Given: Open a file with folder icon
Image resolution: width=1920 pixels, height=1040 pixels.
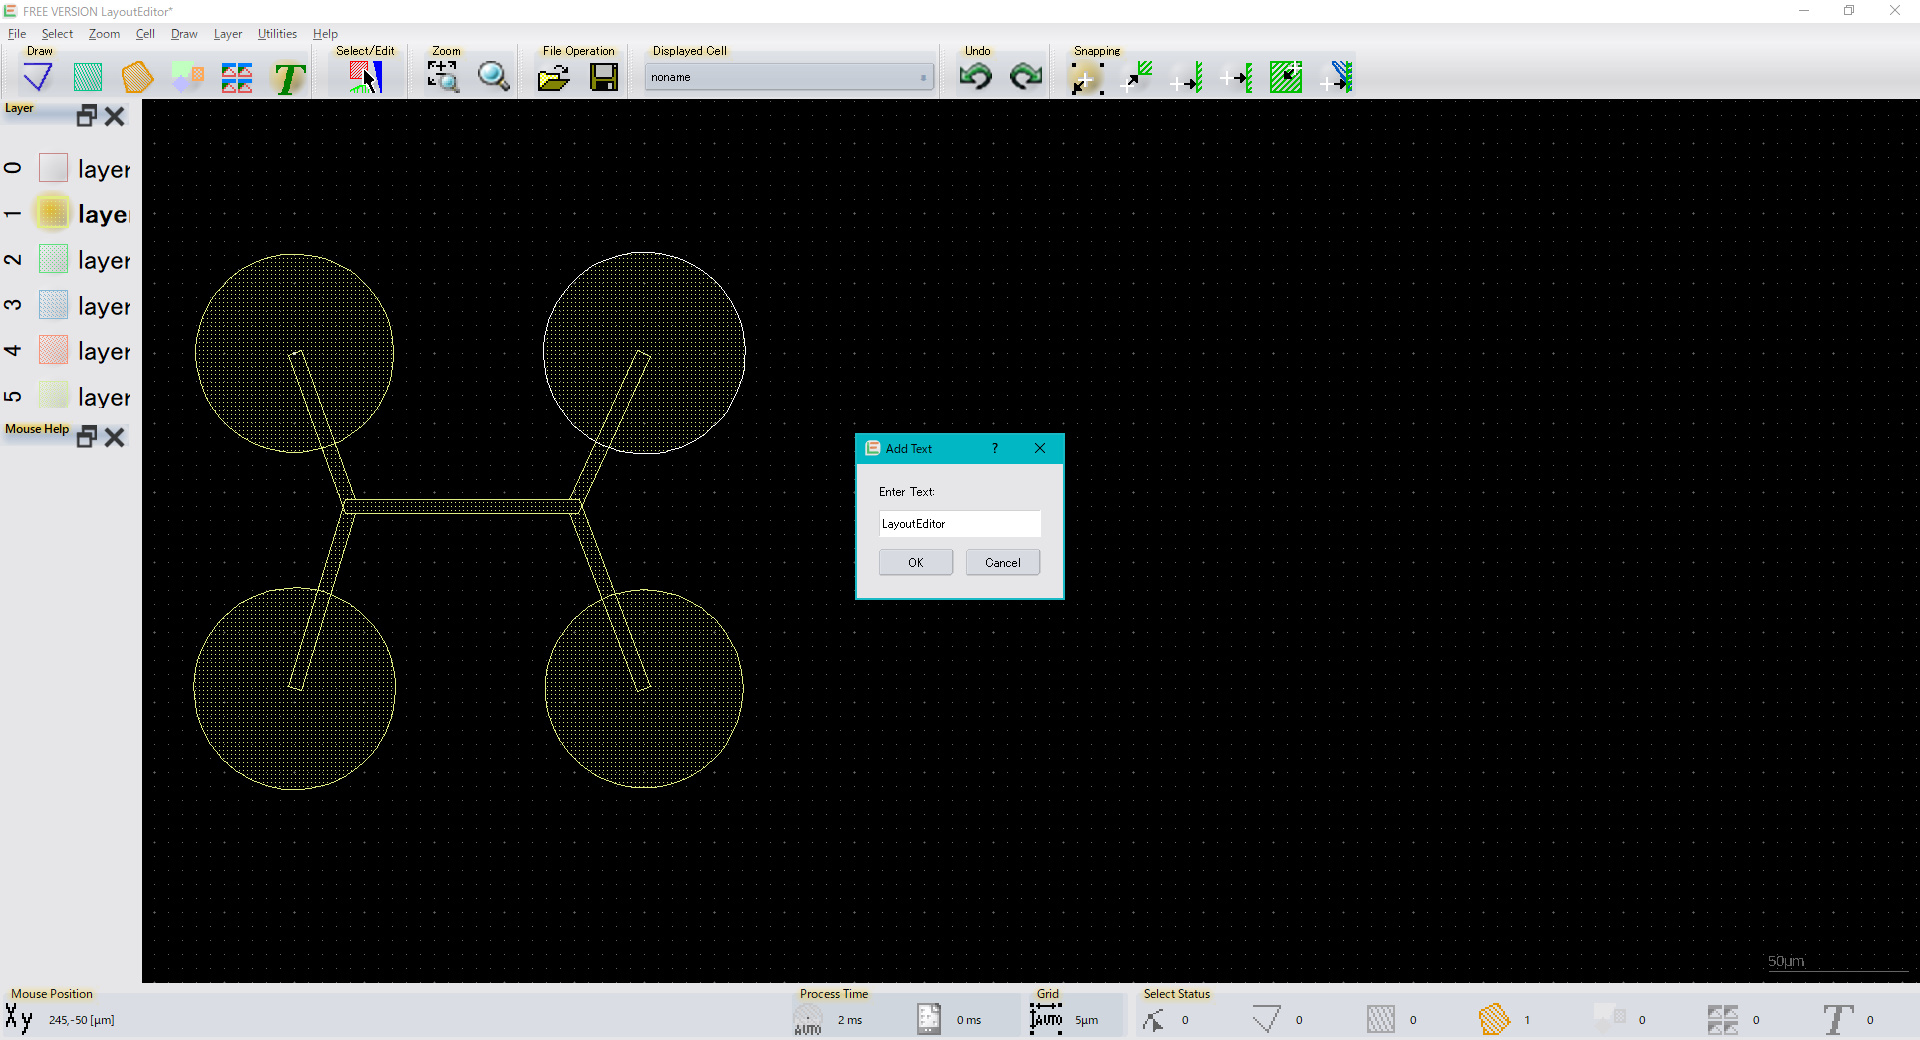Looking at the screenshot, I should pyautogui.click(x=553, y=77).
